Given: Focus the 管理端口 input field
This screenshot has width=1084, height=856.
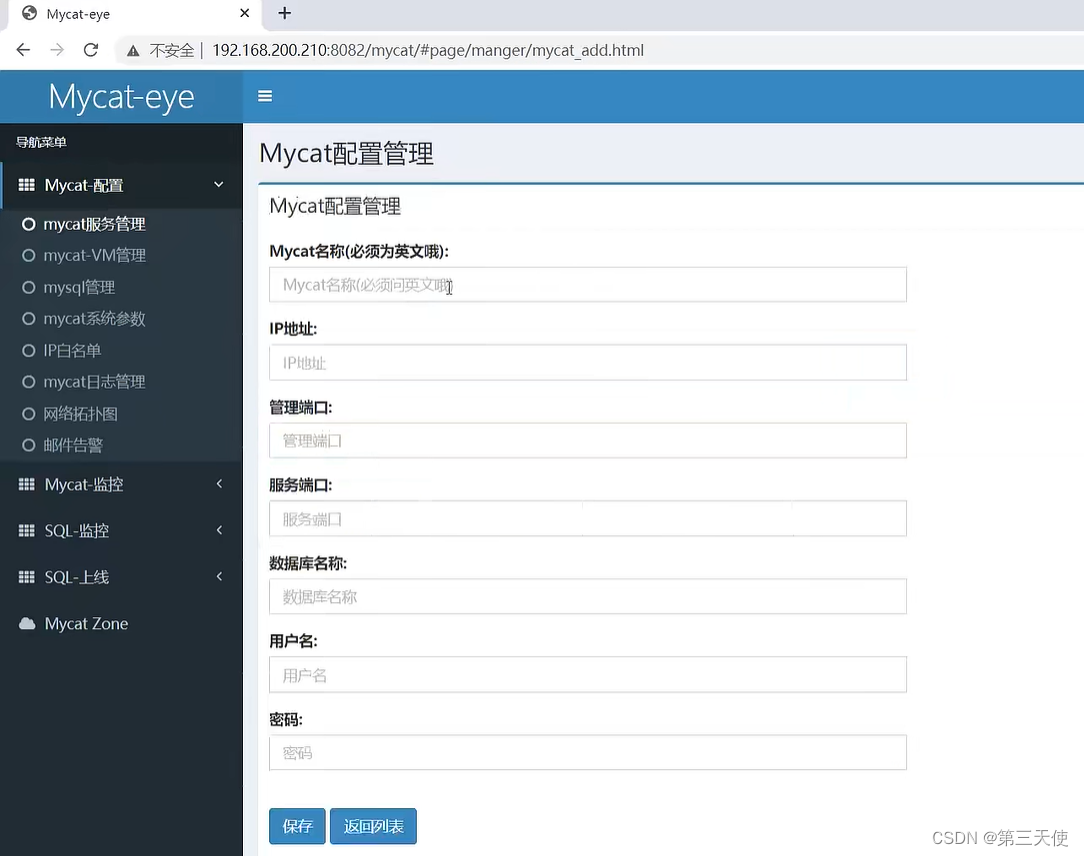Looking at the screenshot, I should click(588, 440).
